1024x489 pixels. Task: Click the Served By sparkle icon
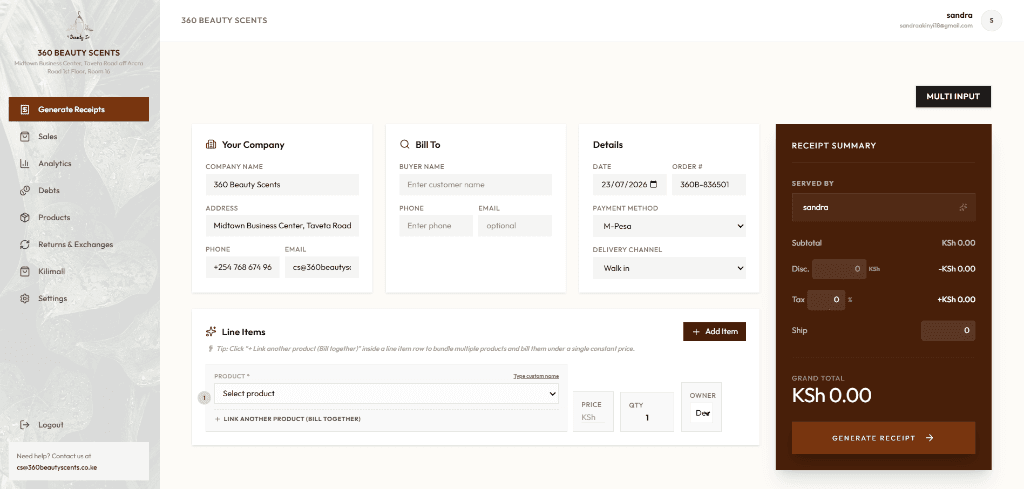click(x=963, y=207)
